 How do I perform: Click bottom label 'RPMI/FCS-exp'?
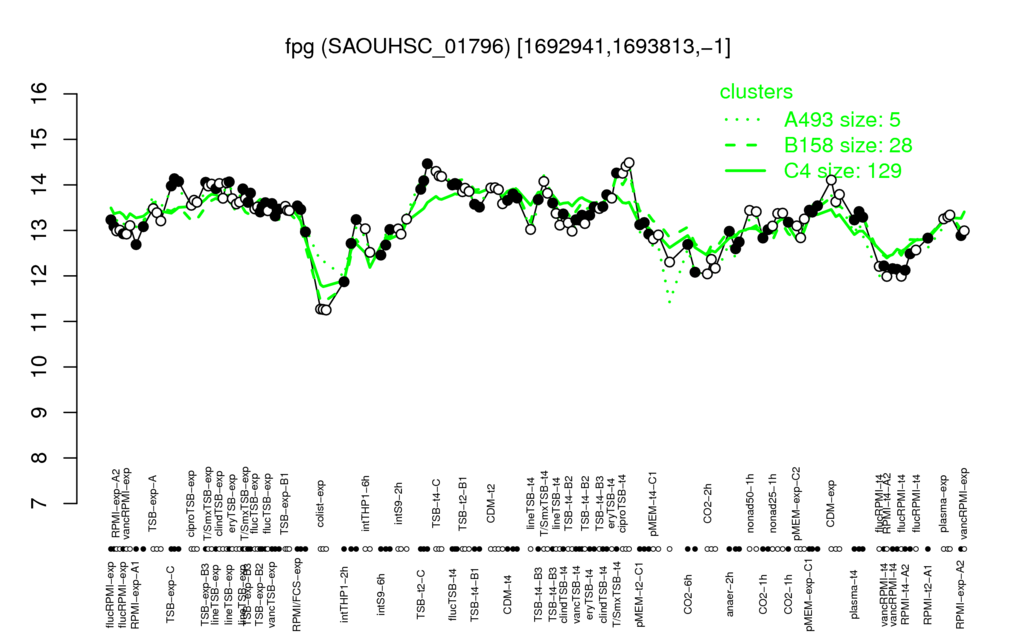click(x=296, y=596)
